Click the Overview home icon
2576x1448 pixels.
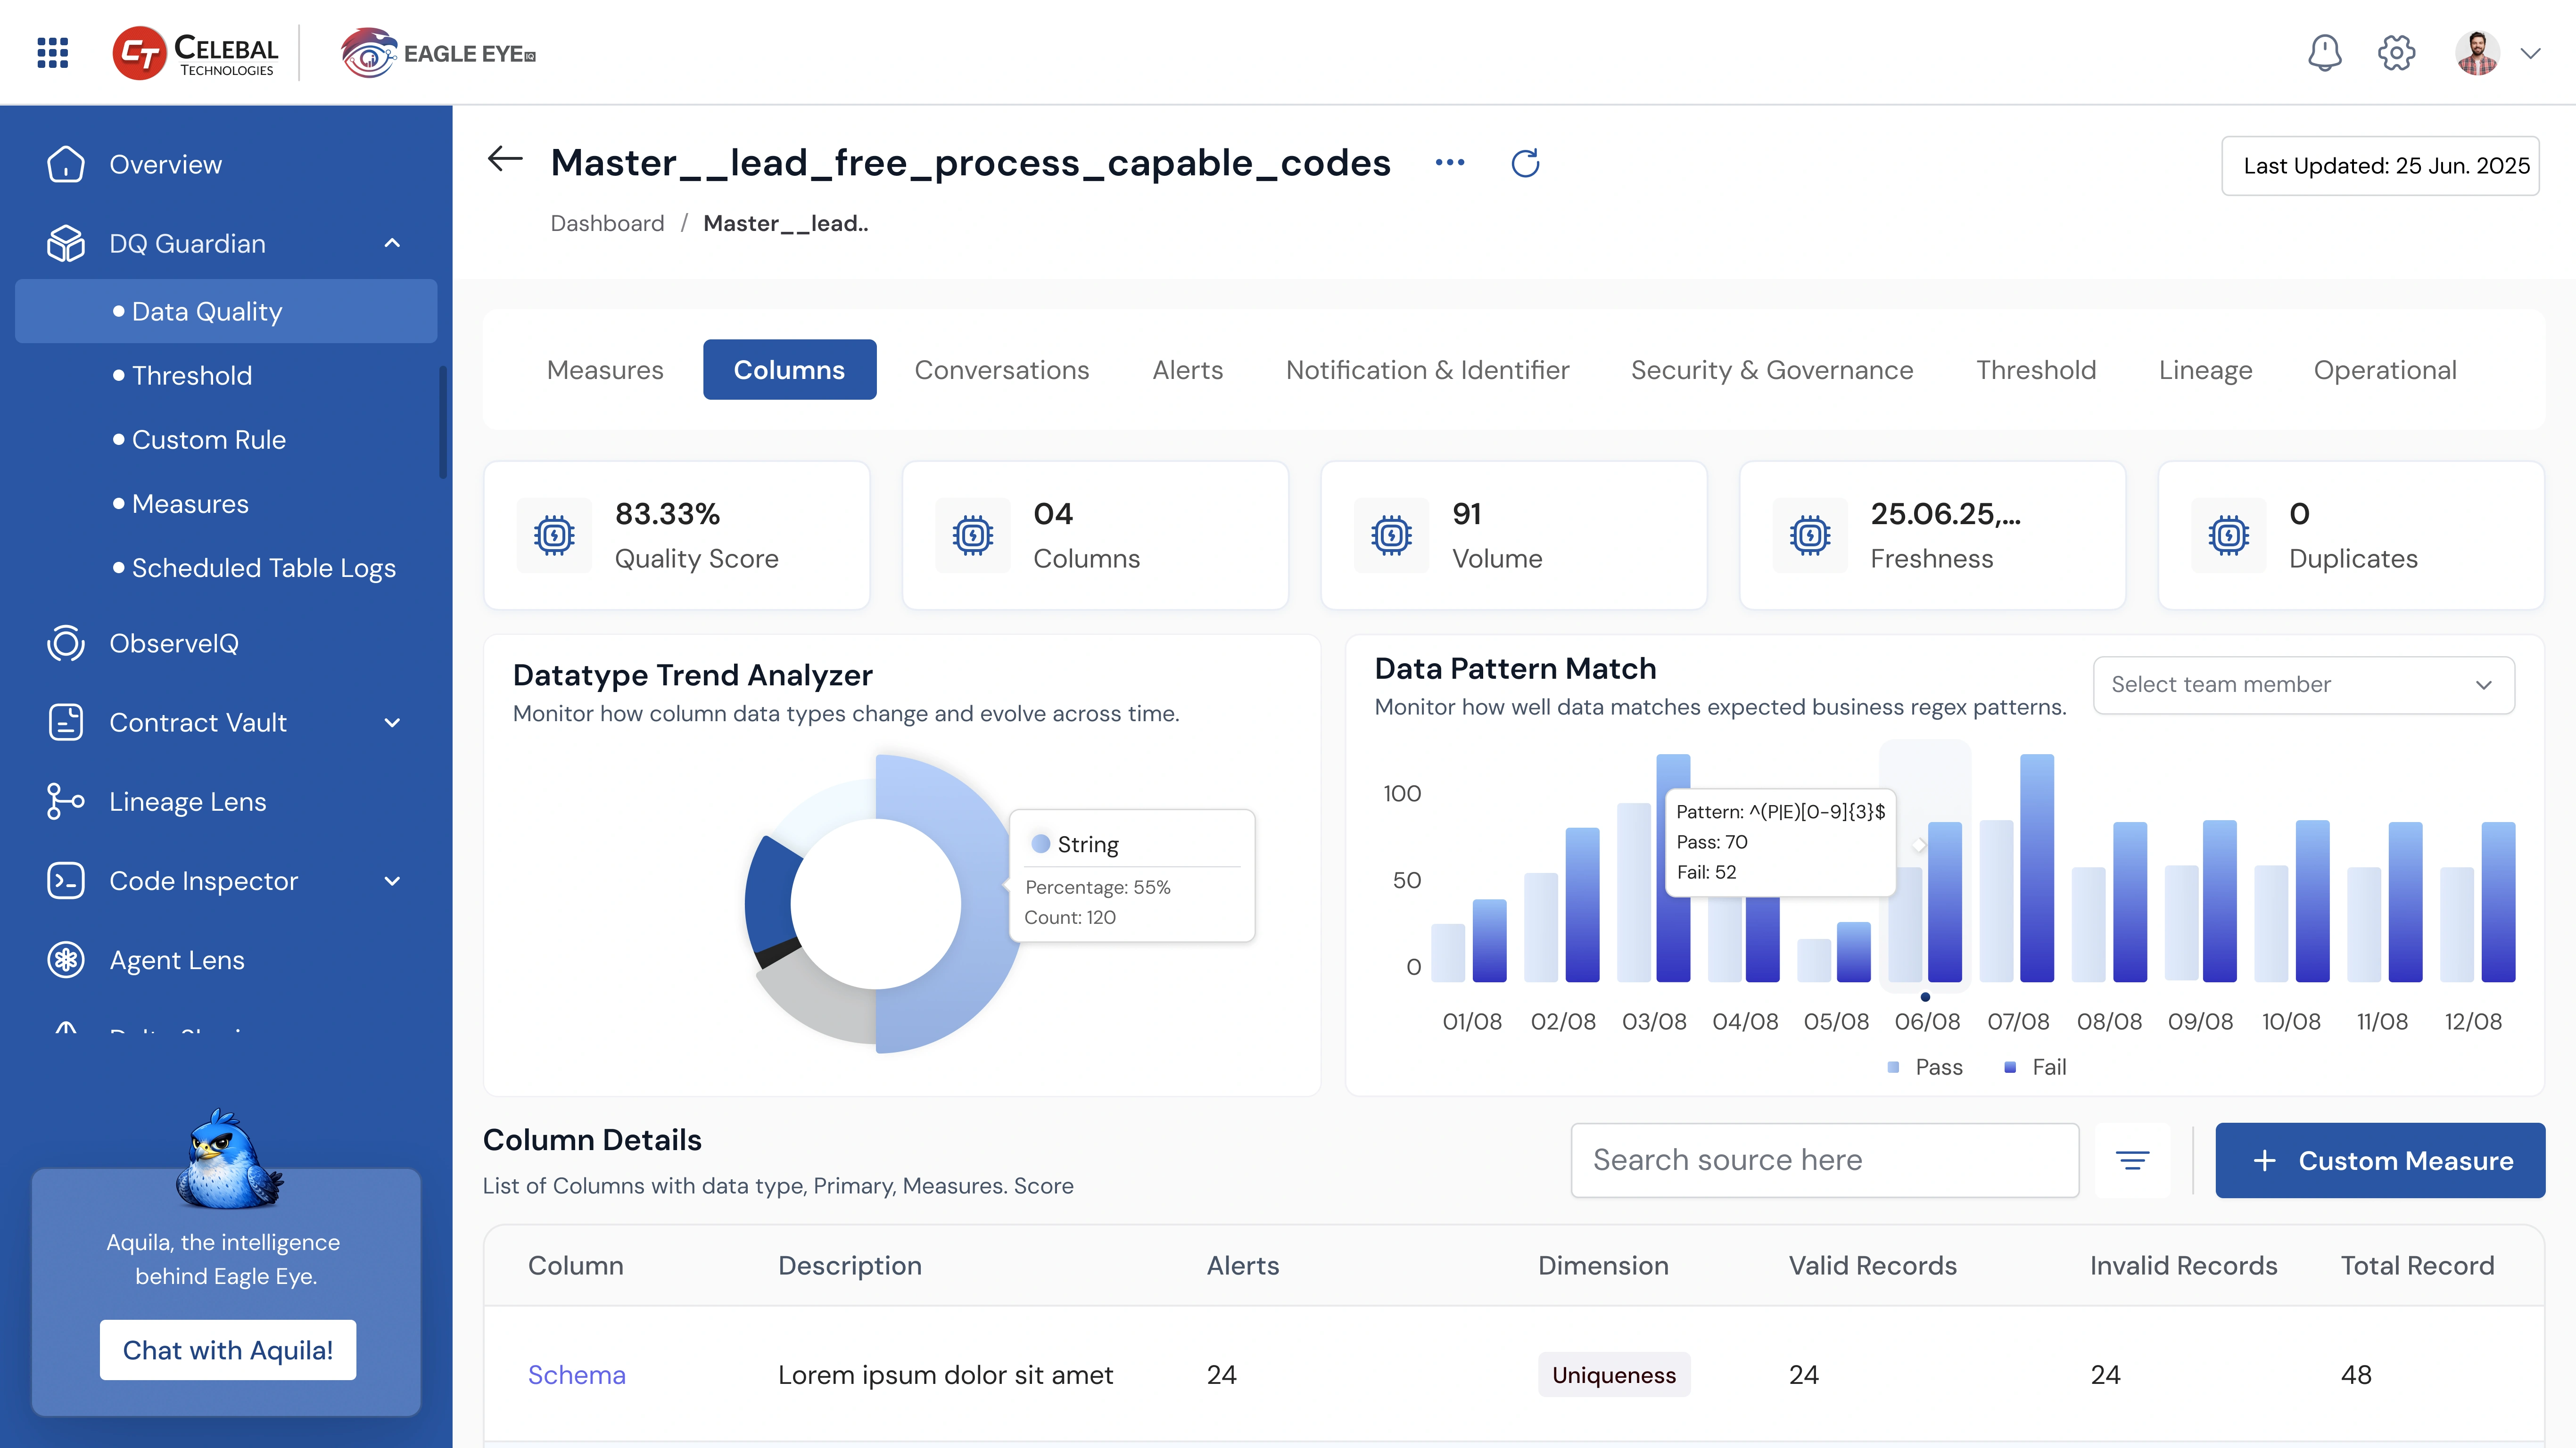[66, 164]
